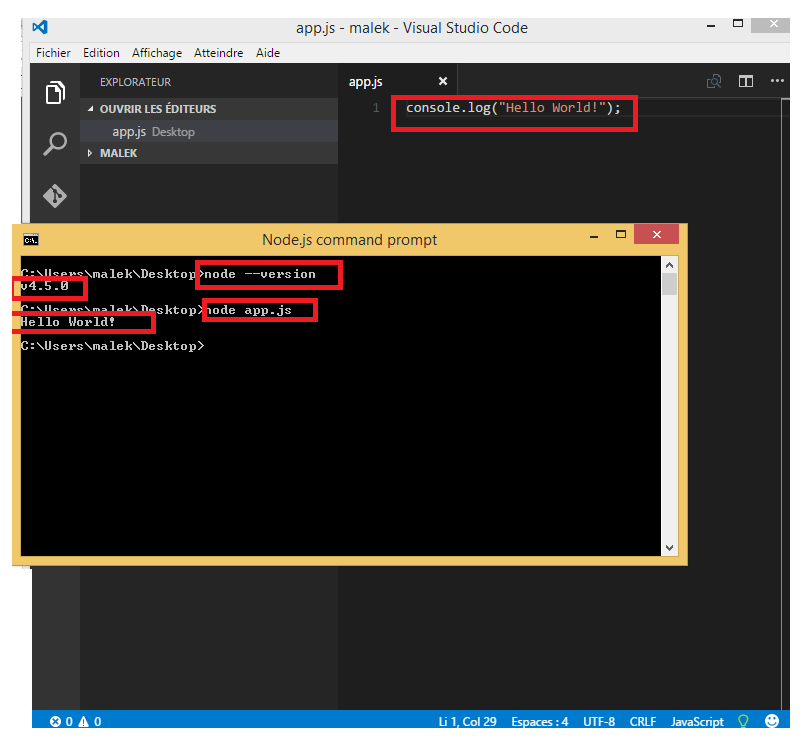
Task: Change indentation via Espaces : 4
Action: tap(540, 721)
